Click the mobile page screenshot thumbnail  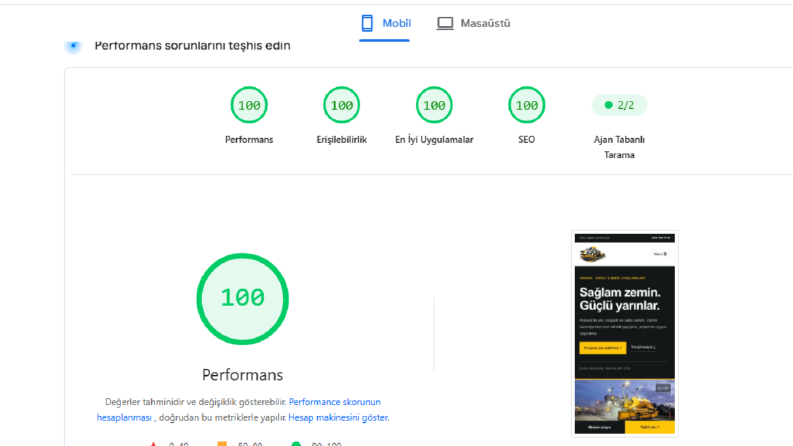[x=625, y=334]
